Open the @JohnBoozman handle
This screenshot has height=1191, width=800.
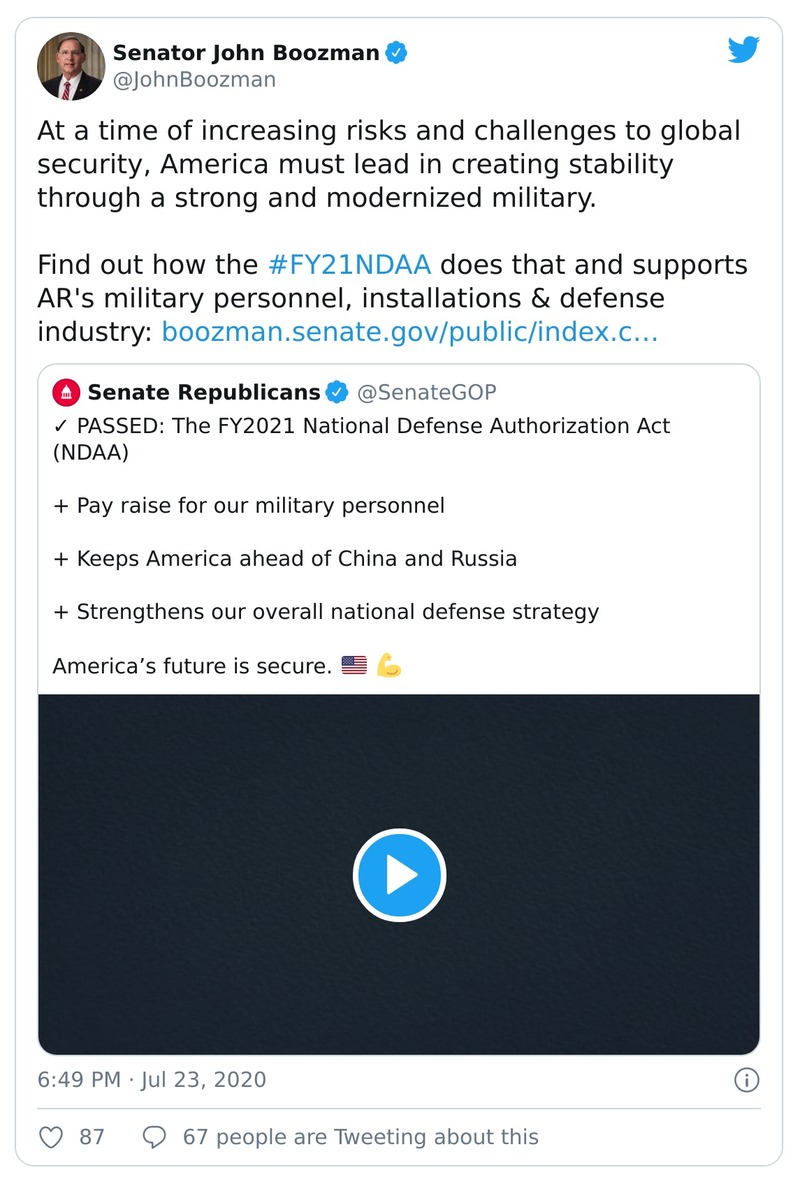(194, 79)
